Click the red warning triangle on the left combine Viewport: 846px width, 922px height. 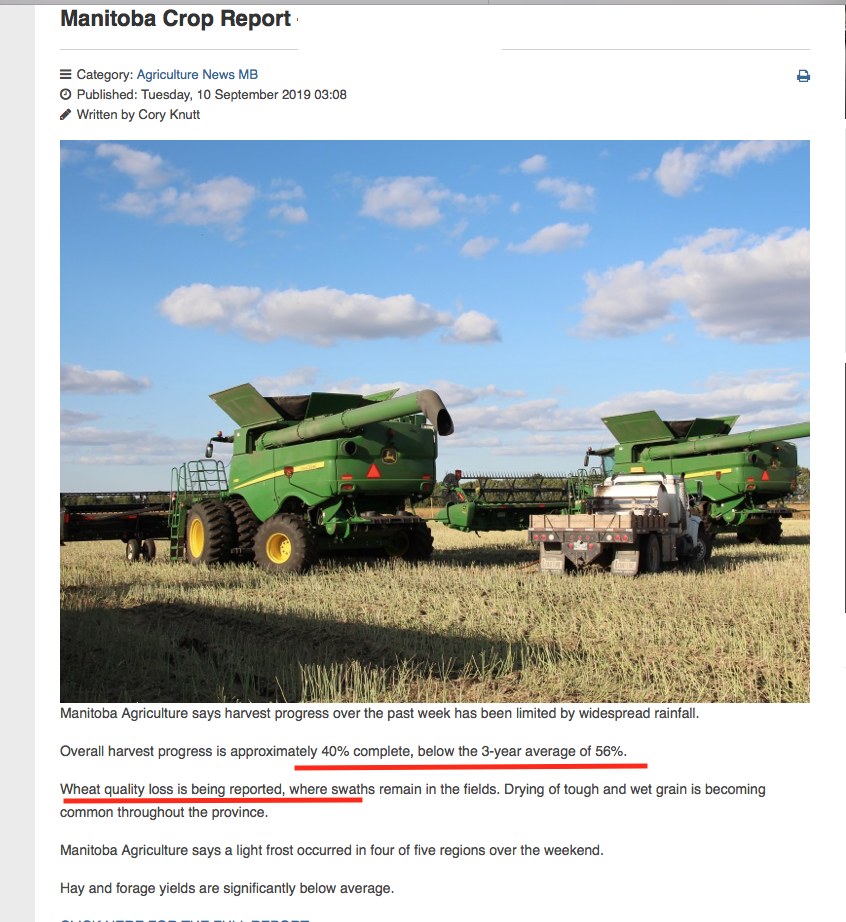373,471
